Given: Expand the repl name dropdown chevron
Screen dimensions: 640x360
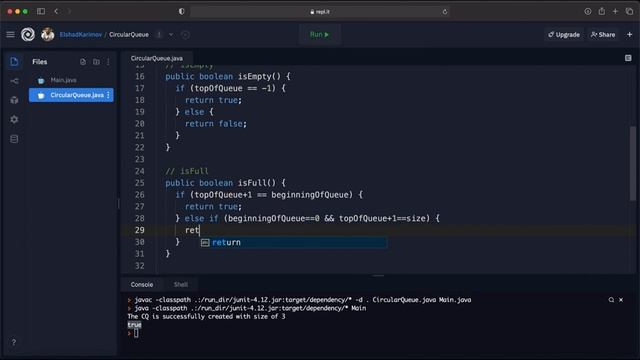Looking at the screenshot, I should pos(171,35).
